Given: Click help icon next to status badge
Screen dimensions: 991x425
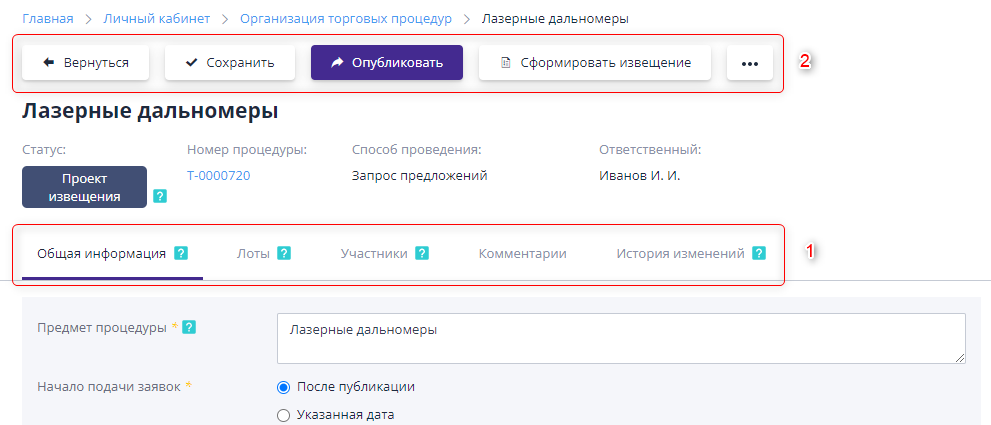Looking at the screenshot, I should point(160,196).
